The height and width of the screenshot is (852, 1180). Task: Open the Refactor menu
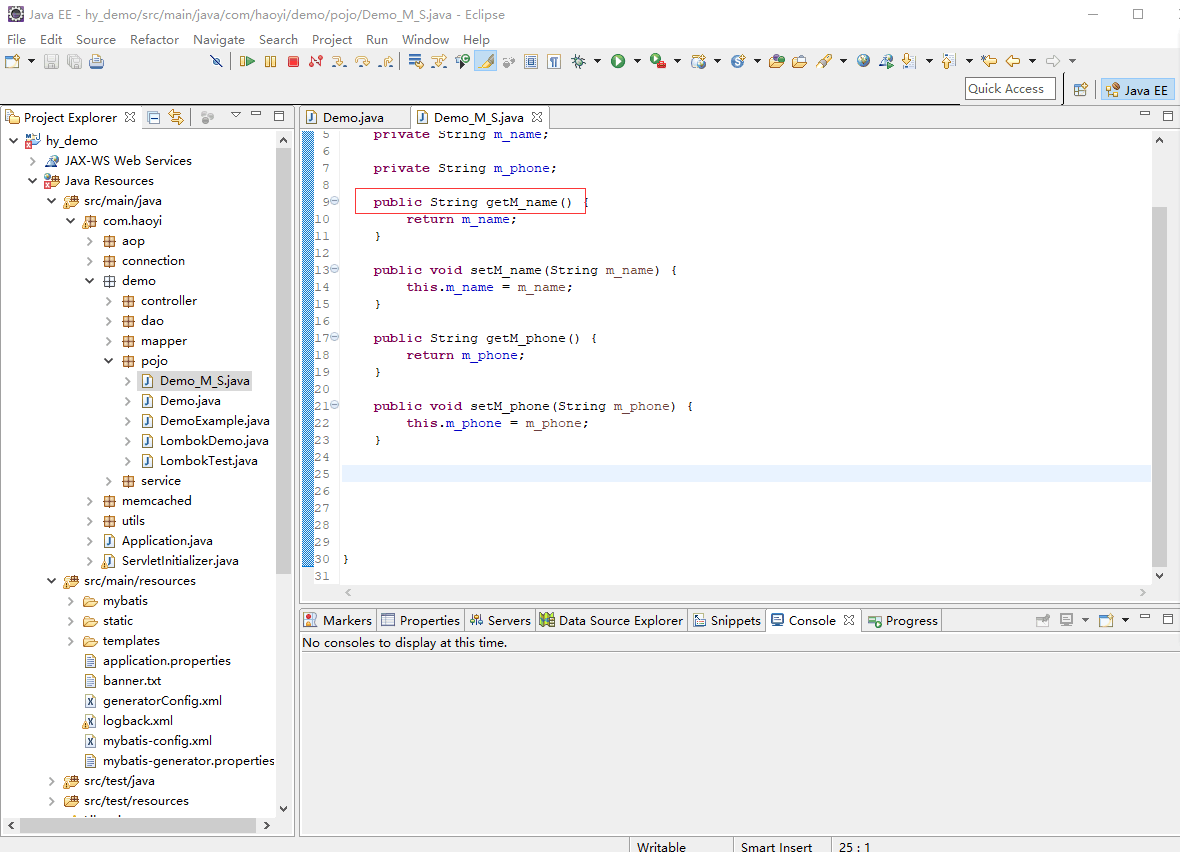pos(154,39)
